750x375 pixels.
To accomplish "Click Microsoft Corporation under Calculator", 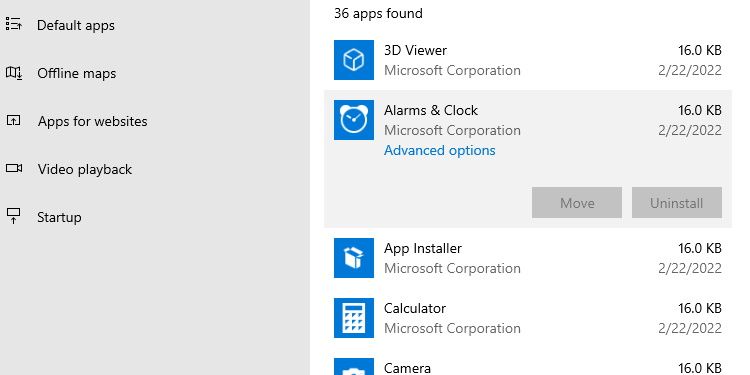I will [452, 329].
